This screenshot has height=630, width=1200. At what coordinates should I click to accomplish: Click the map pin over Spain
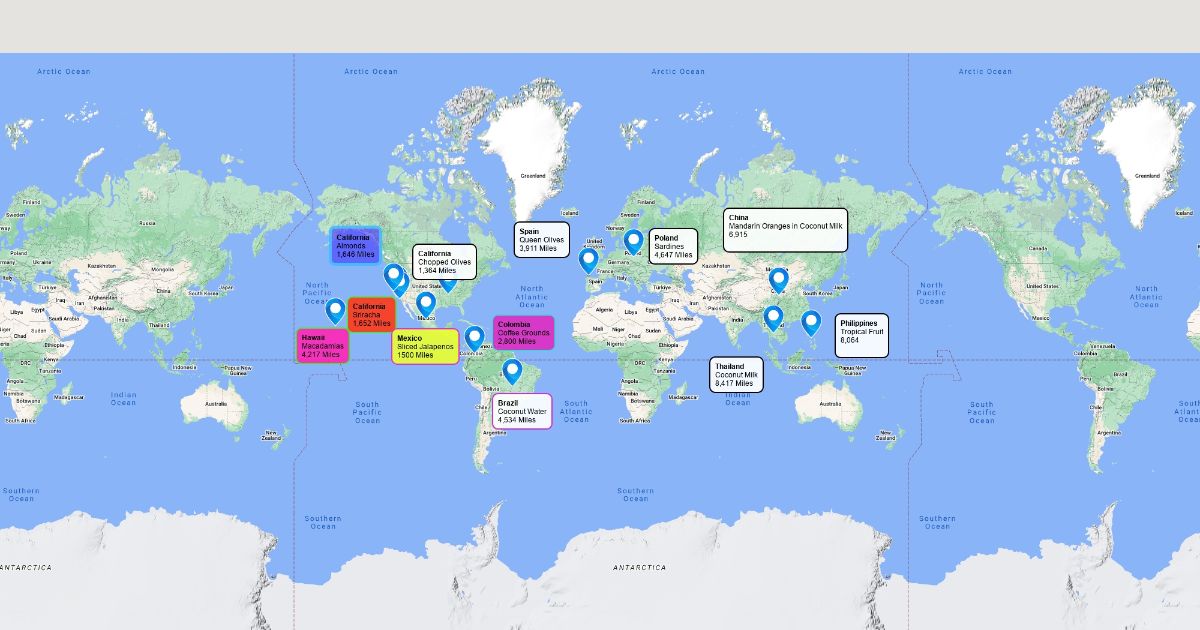[588, 259]
